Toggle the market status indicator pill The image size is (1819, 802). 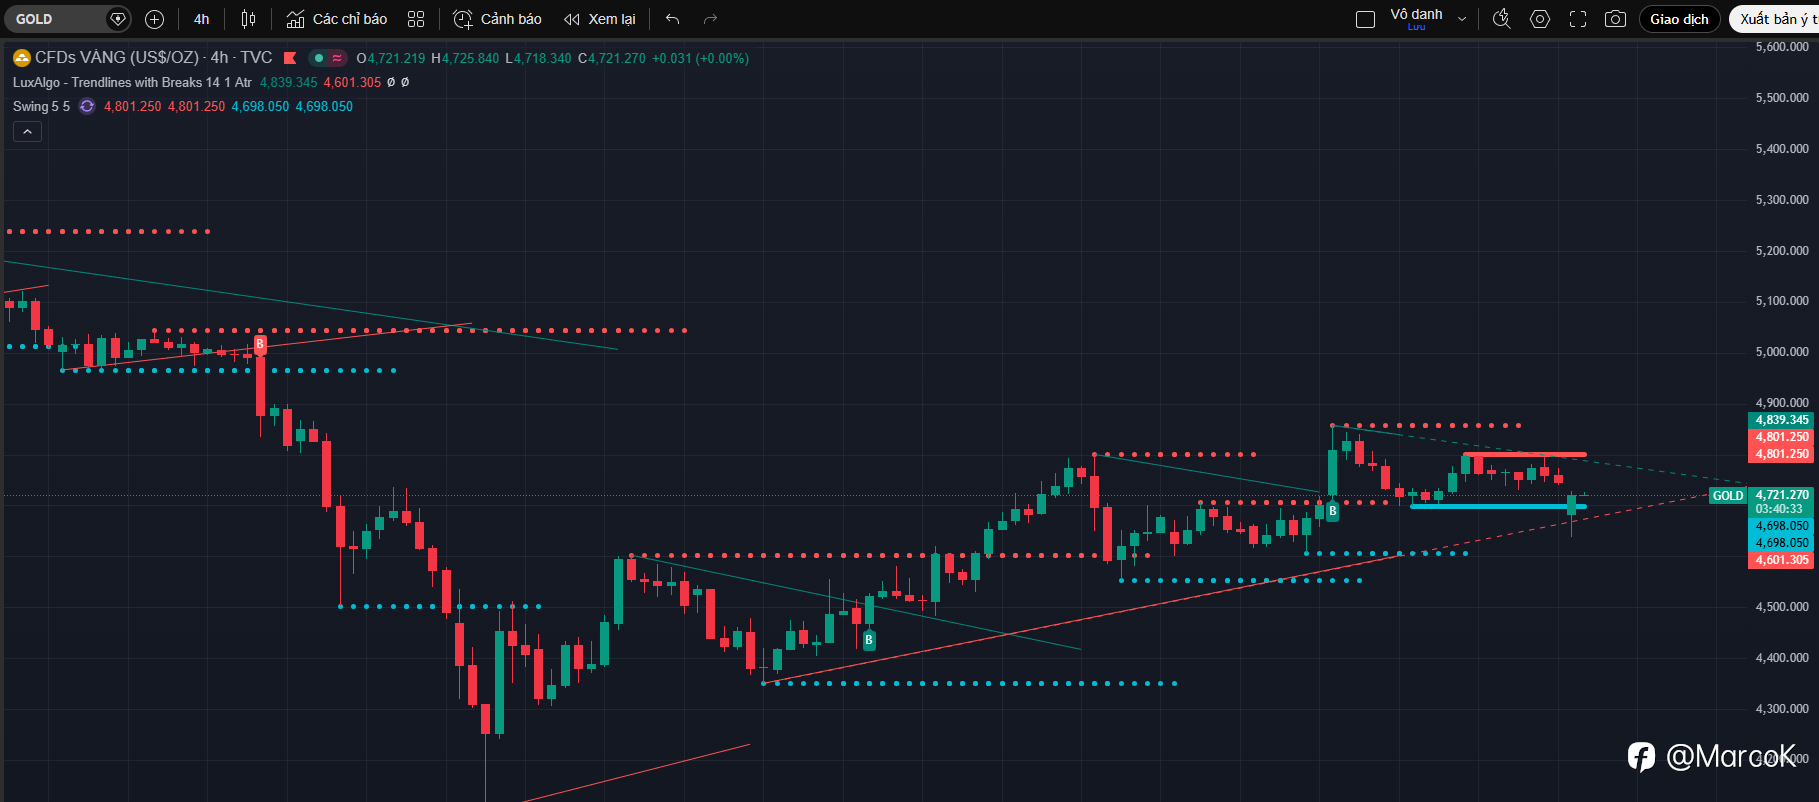[328, 58]
